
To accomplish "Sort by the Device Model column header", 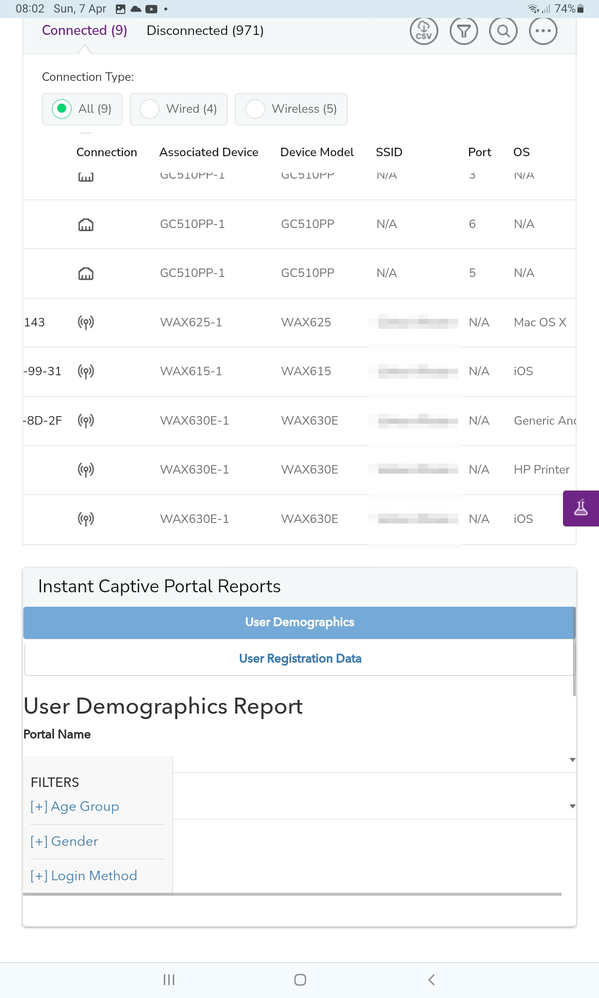I will point(317,152).
